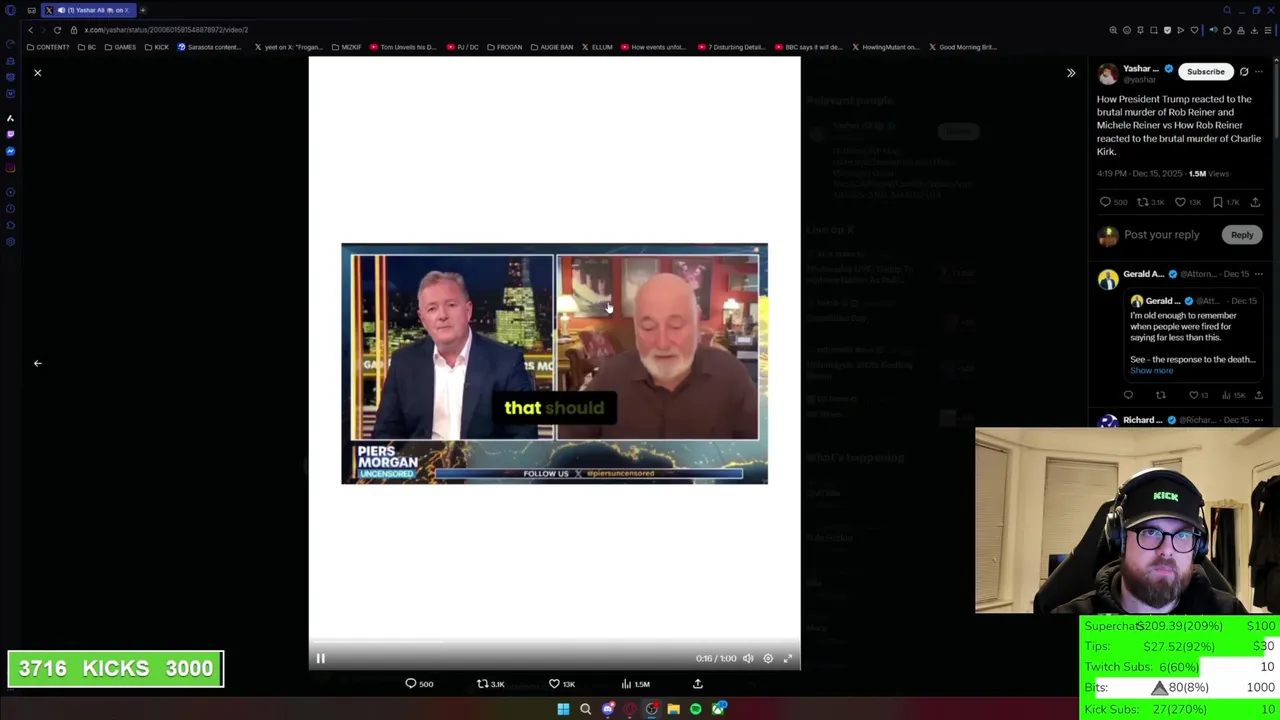Repost Gerald's comment

click(1160, 395)
